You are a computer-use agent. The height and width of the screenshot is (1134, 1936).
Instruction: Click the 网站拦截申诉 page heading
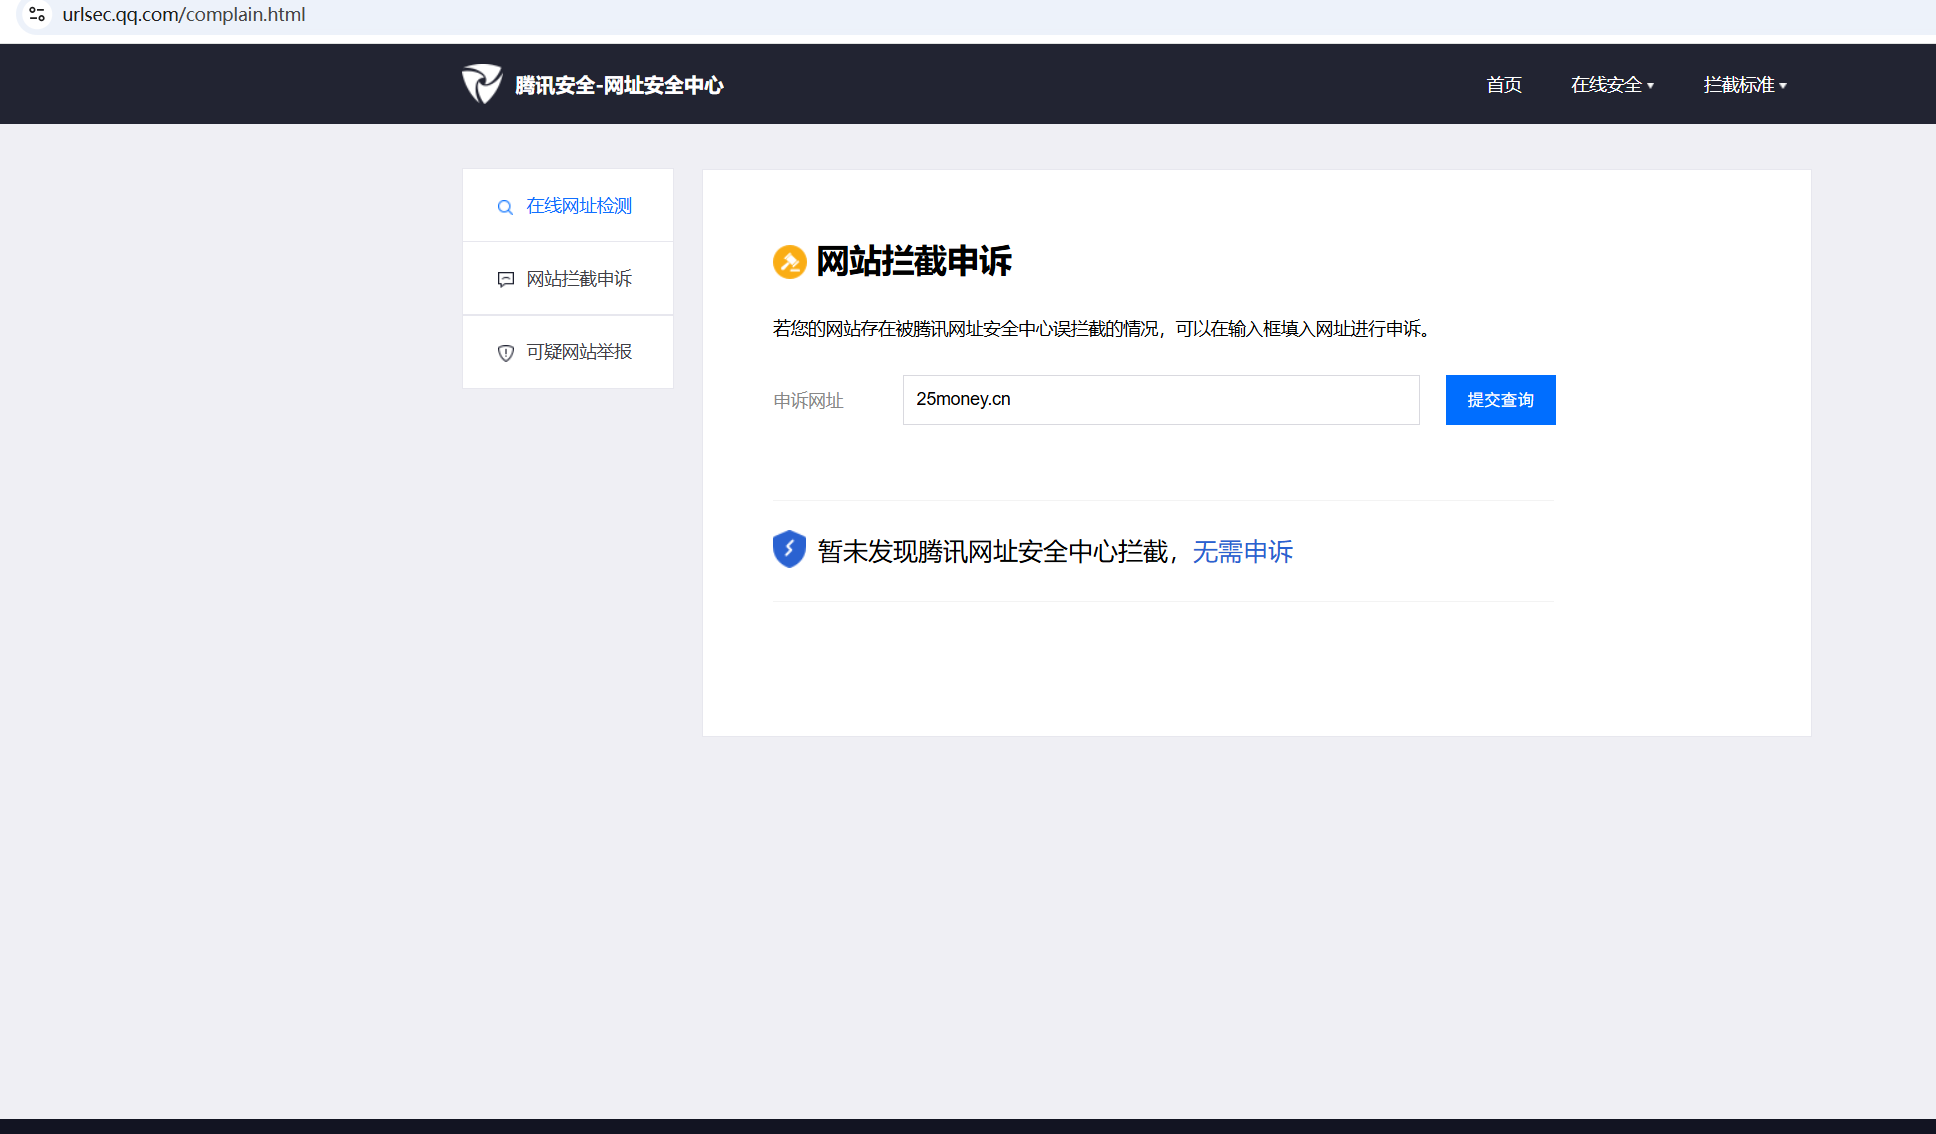pyautogui.click(x=913, y=261)
